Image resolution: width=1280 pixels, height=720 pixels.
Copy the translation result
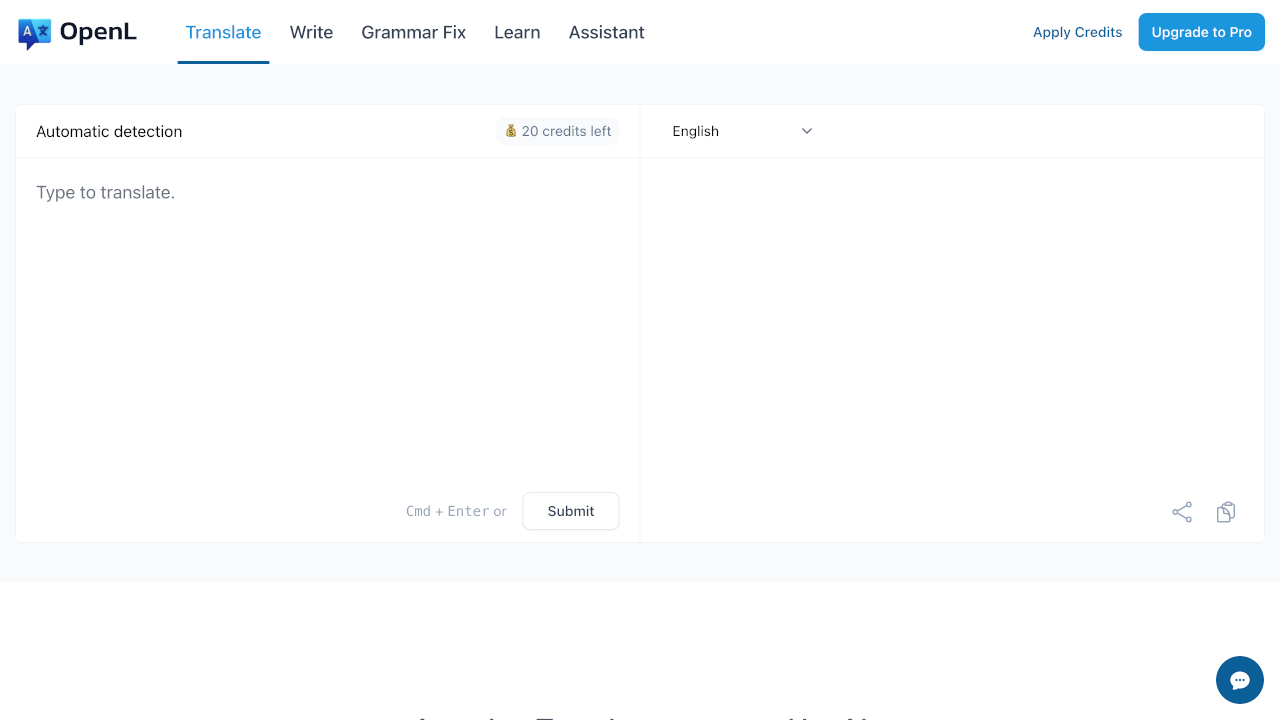click(1226, 511)
